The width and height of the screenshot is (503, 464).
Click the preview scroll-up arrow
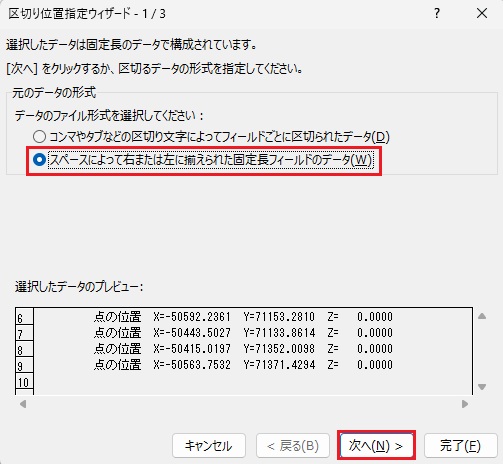(x=482, y=316)
